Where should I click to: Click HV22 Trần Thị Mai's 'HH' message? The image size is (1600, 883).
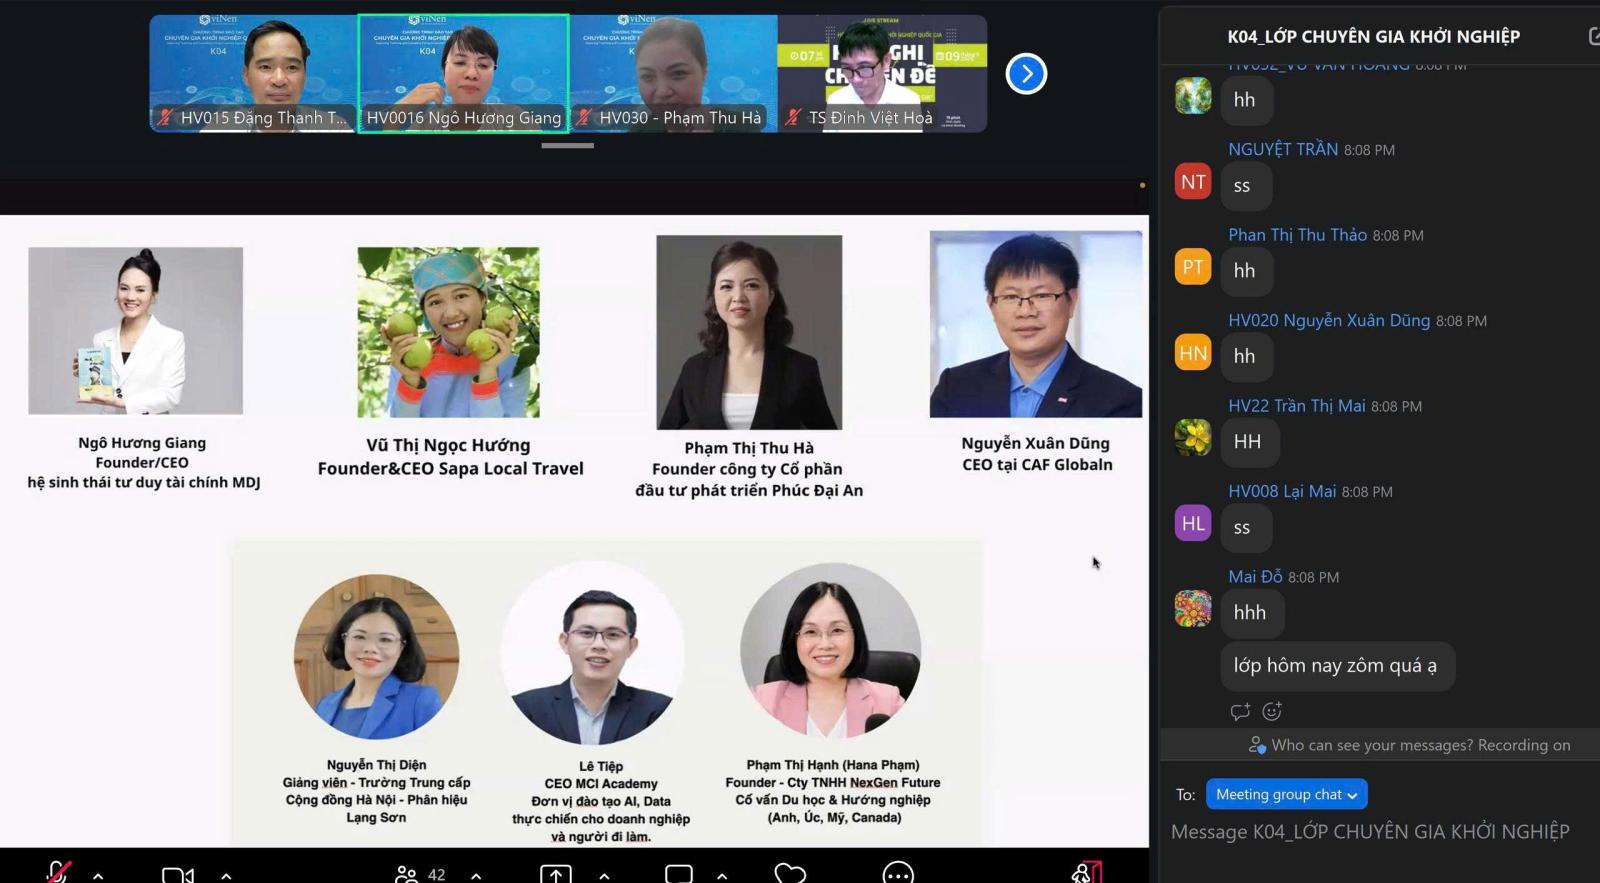pos(1248,442)
